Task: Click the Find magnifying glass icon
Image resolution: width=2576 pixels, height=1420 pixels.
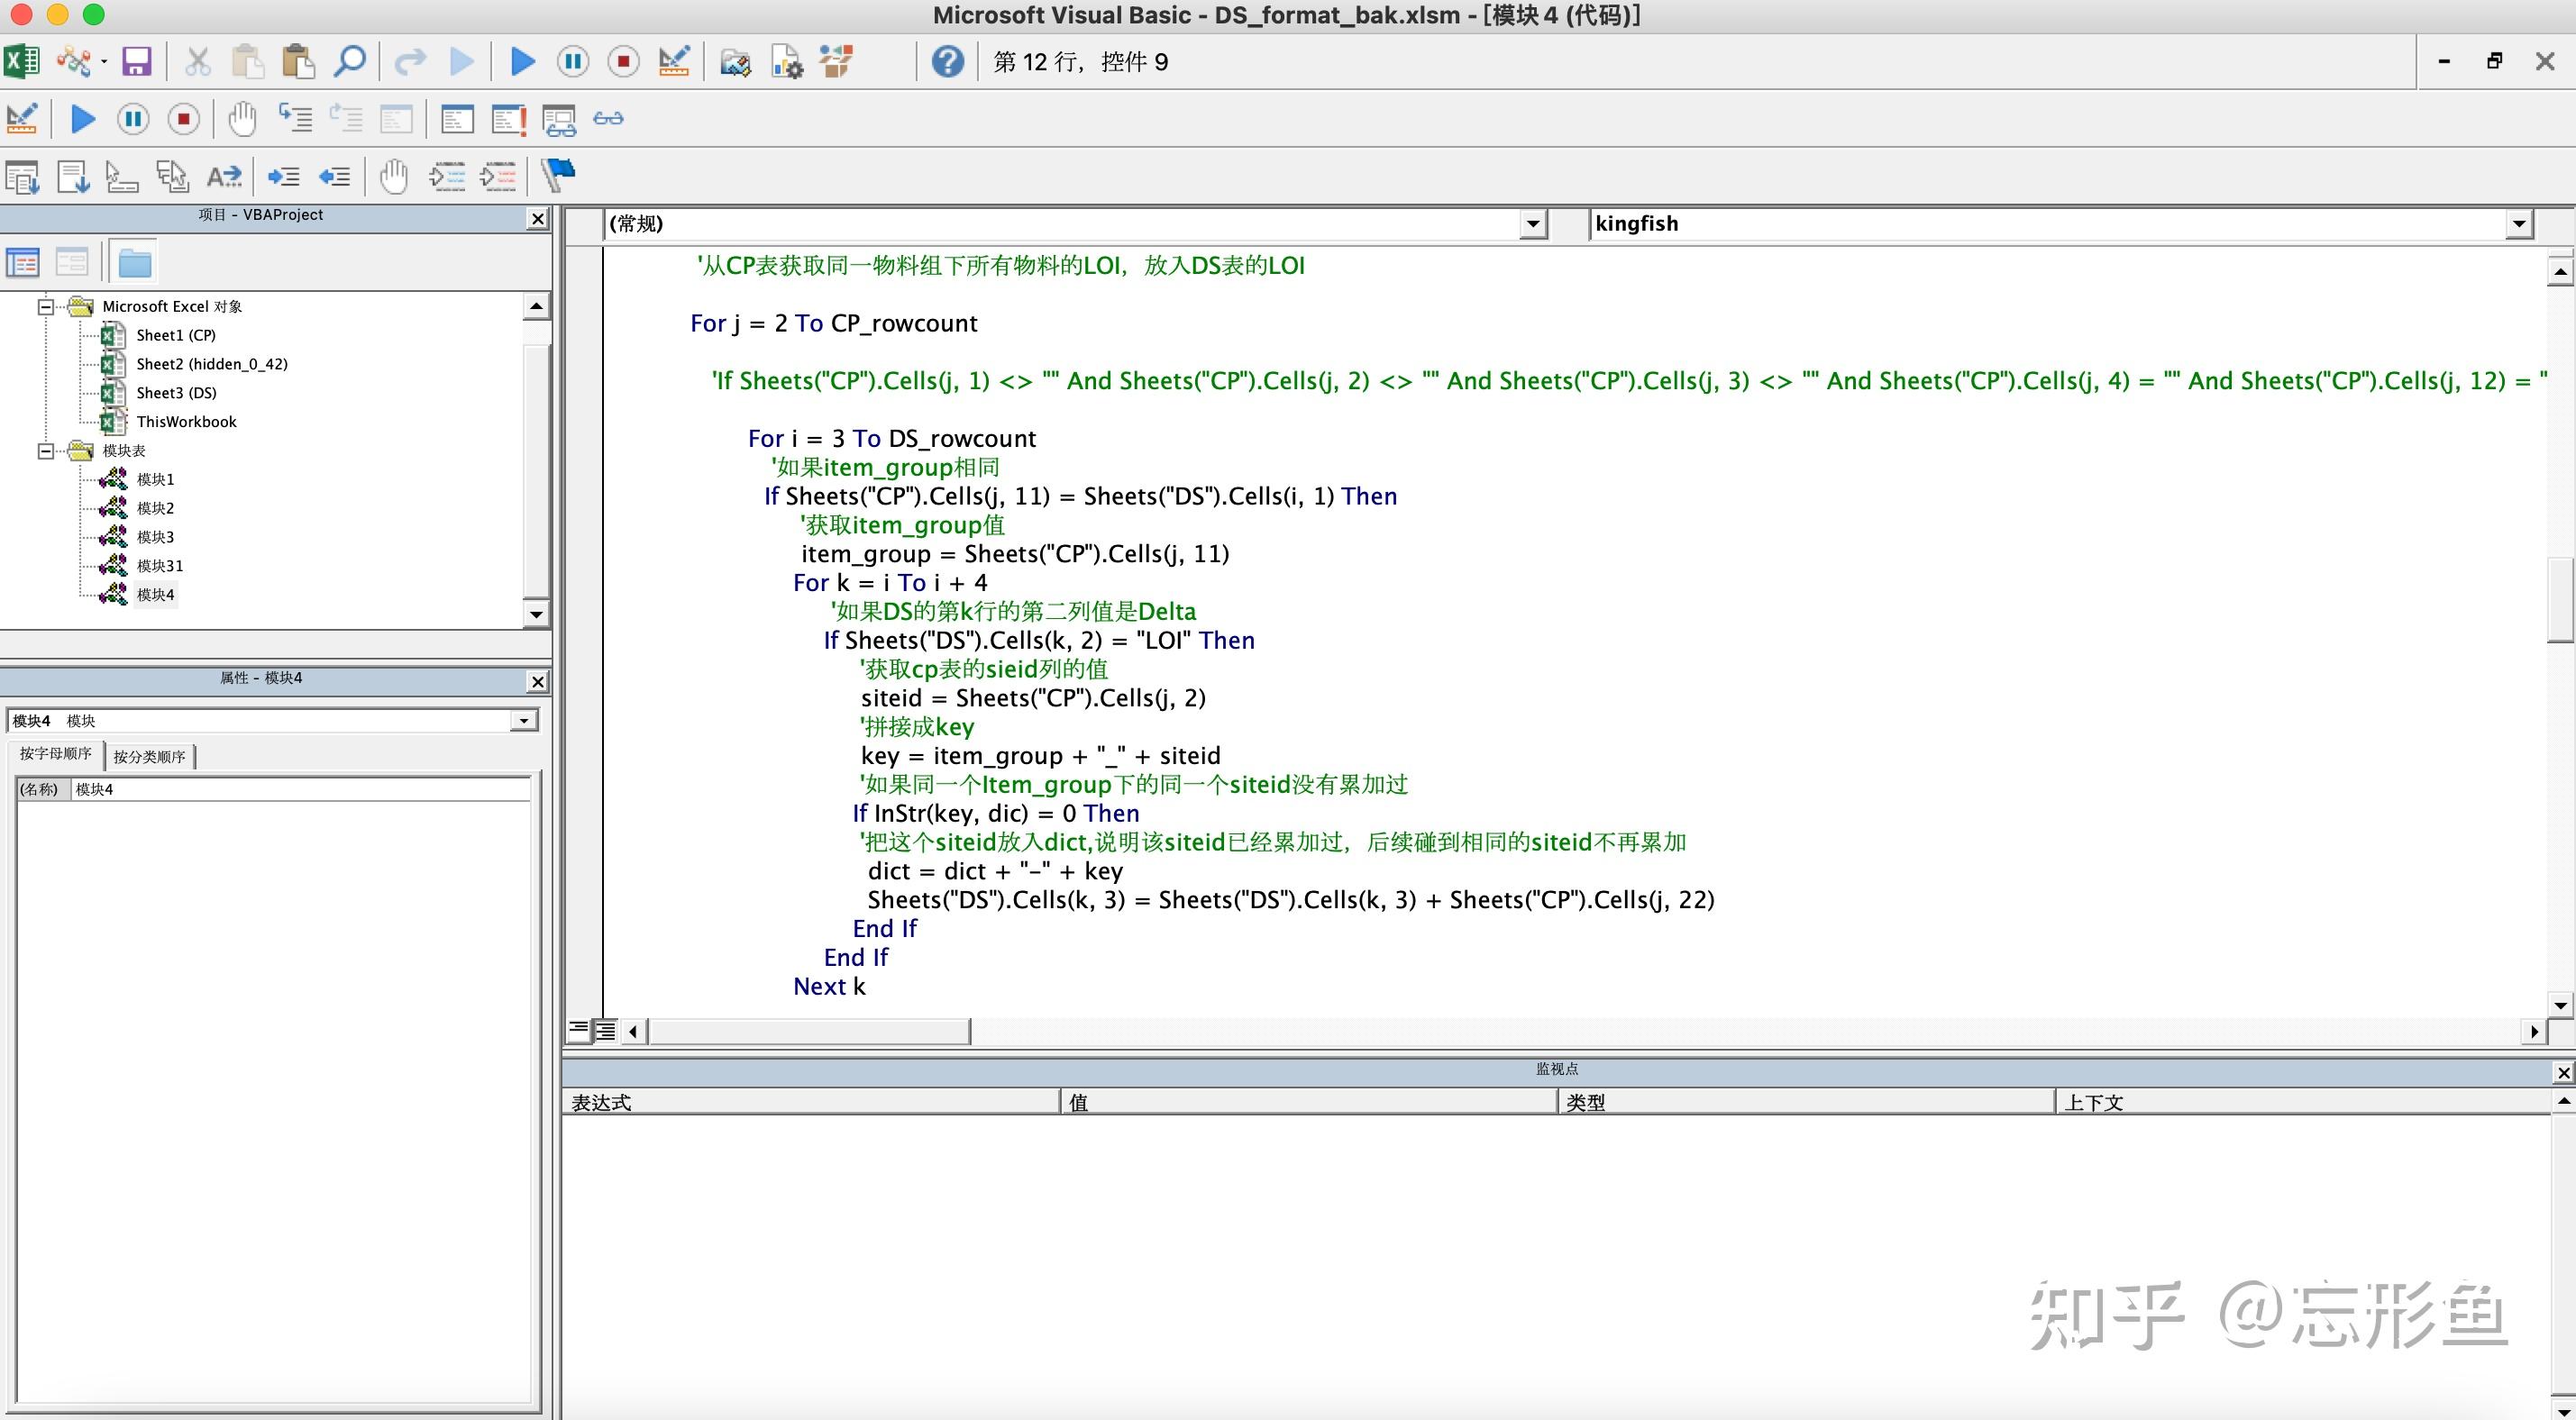Action: click(349, 62)
